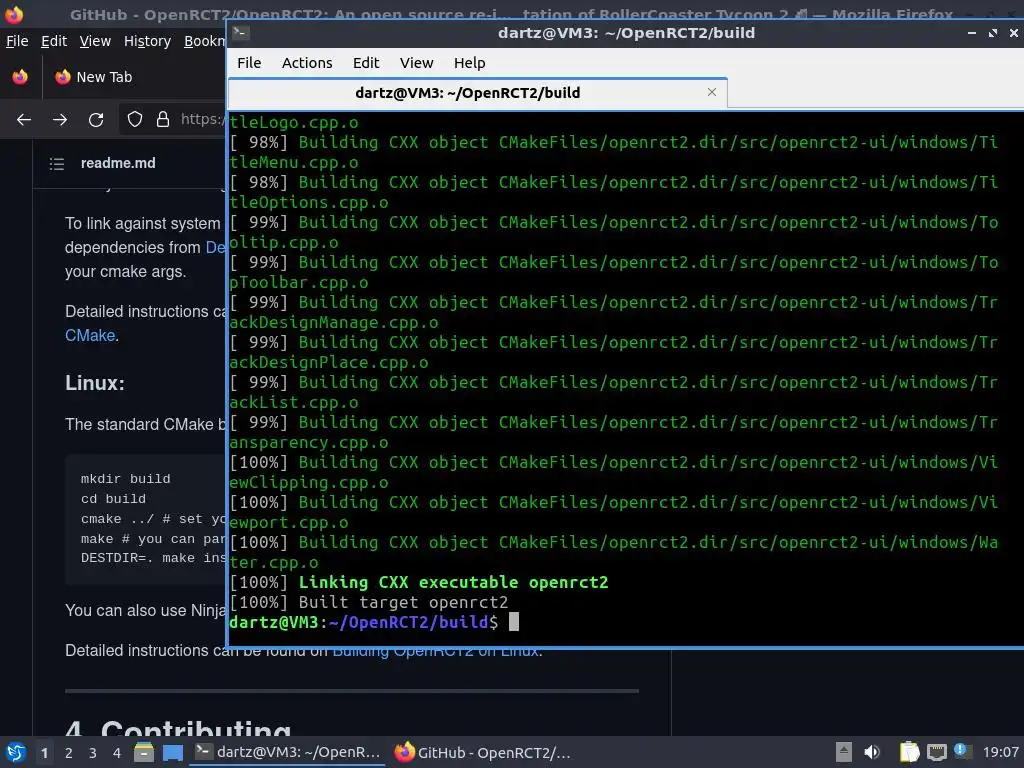
Task: Go forward in Firefox
Action: pyautogui.click(x=60, y=120)
